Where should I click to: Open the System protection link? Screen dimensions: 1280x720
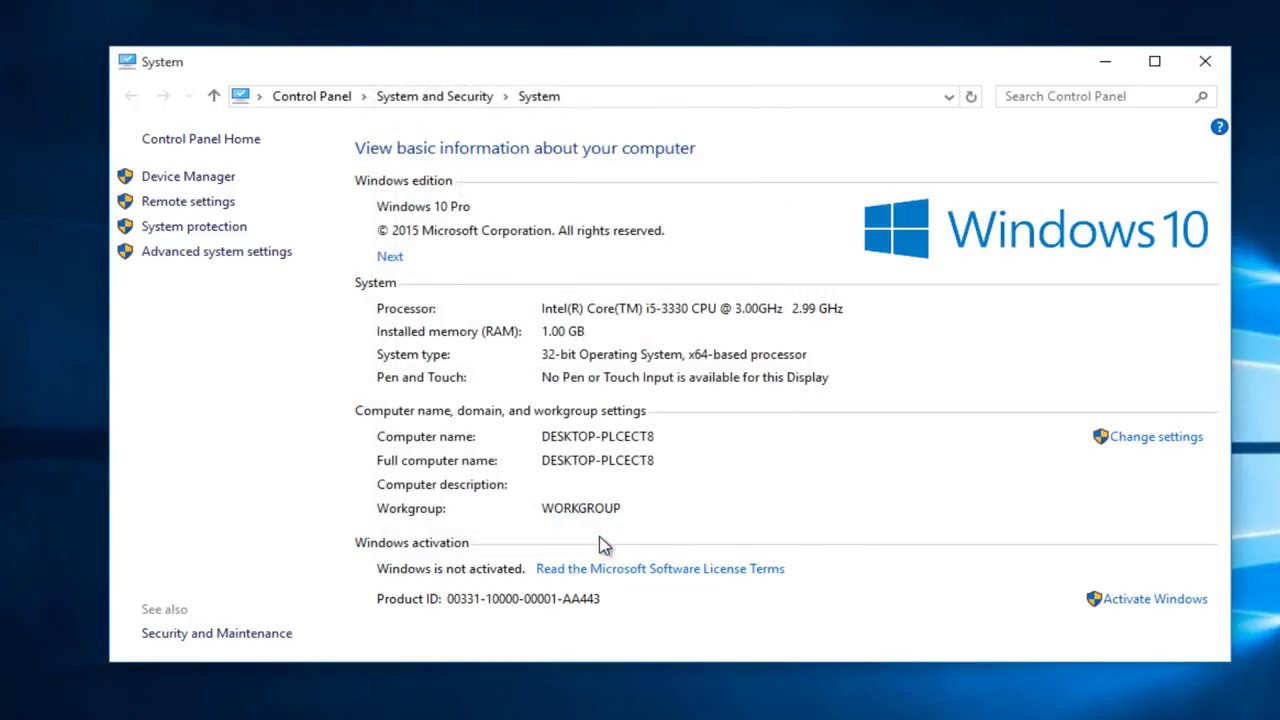coord(194,226)
